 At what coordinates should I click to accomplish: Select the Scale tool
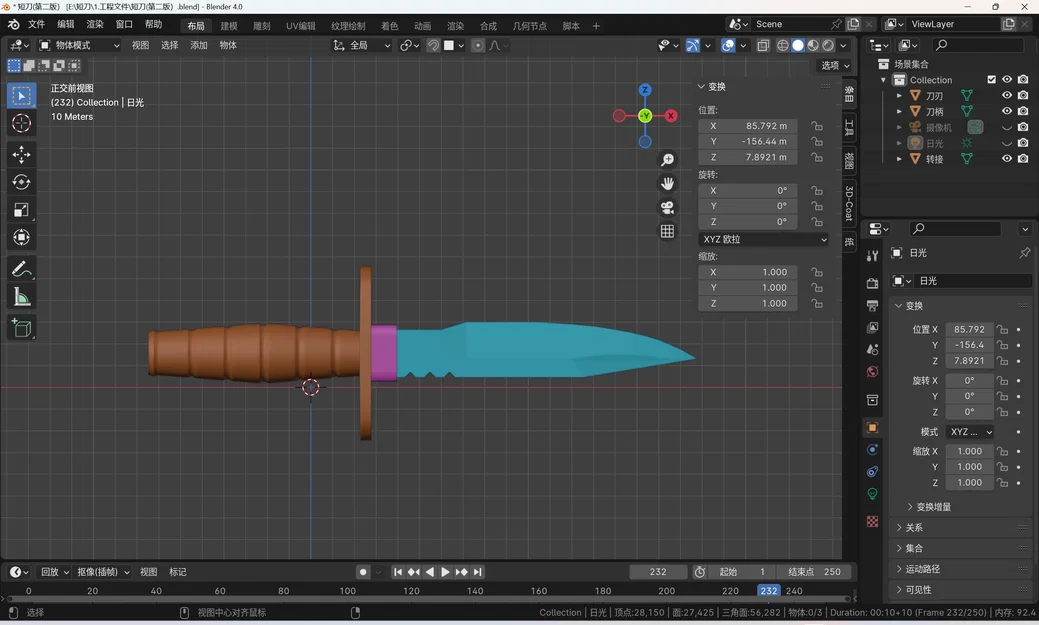pyautogui.click(x=21, y=210)
